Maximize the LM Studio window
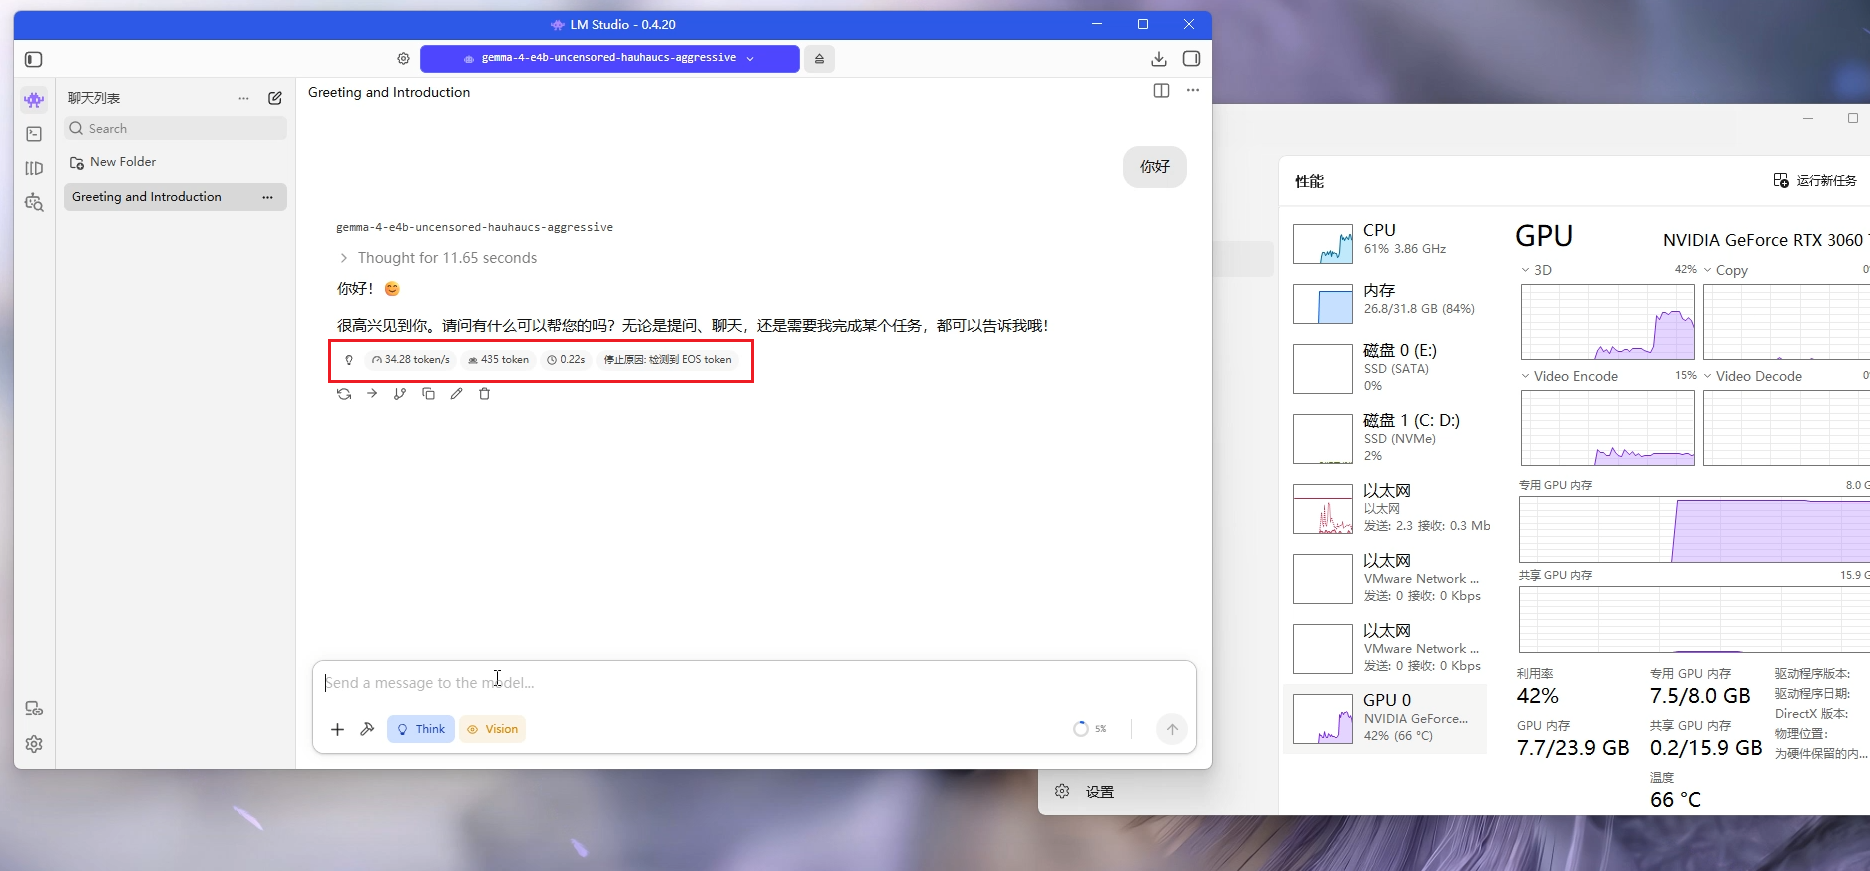Screen dimensions: 1870x871 tap(1143, 24)
